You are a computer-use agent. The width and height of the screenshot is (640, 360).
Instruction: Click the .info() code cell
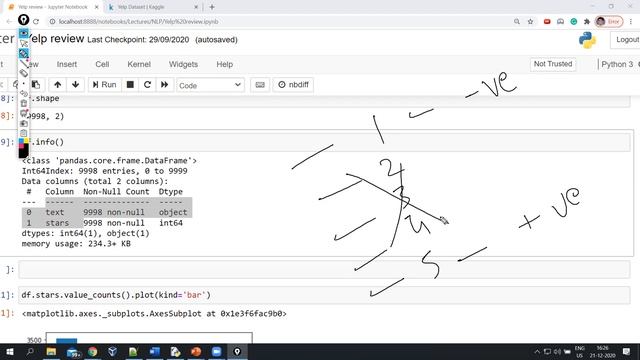tap(324, 142)
